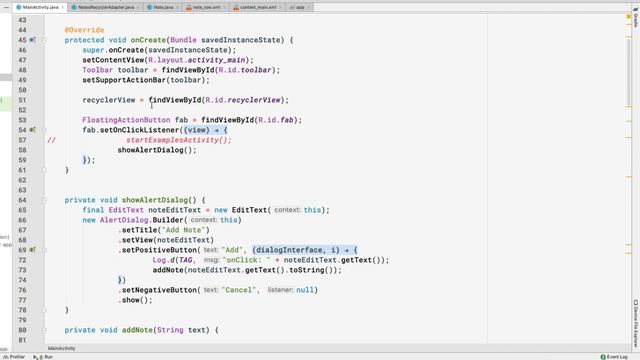Image resolution: width=640 pixels, height=360 pixels.
Task: Collapse the addNote method at line 80
Action: (x=44, y=330)
